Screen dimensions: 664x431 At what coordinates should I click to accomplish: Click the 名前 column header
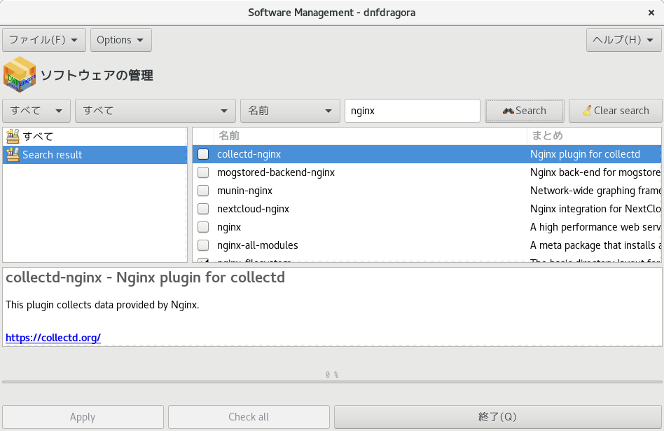(x=371, y=135)
